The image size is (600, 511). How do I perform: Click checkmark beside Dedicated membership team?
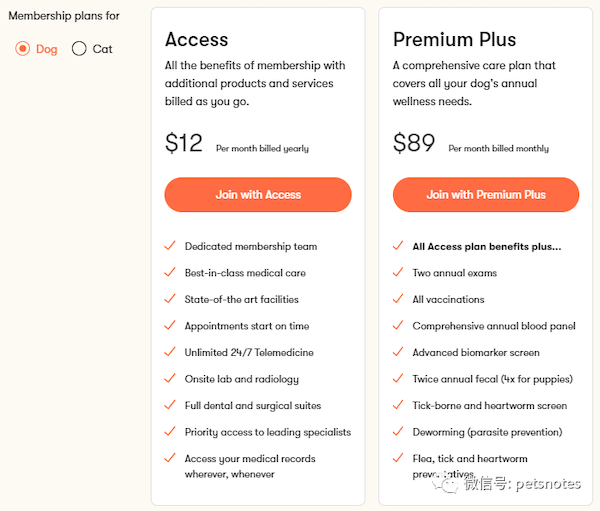point(170,245)
